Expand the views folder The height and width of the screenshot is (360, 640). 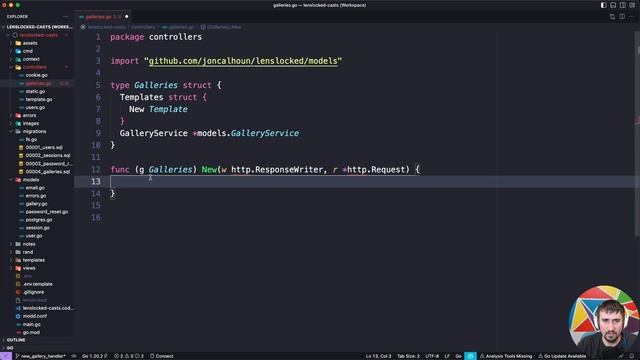(x=29, y=268)
